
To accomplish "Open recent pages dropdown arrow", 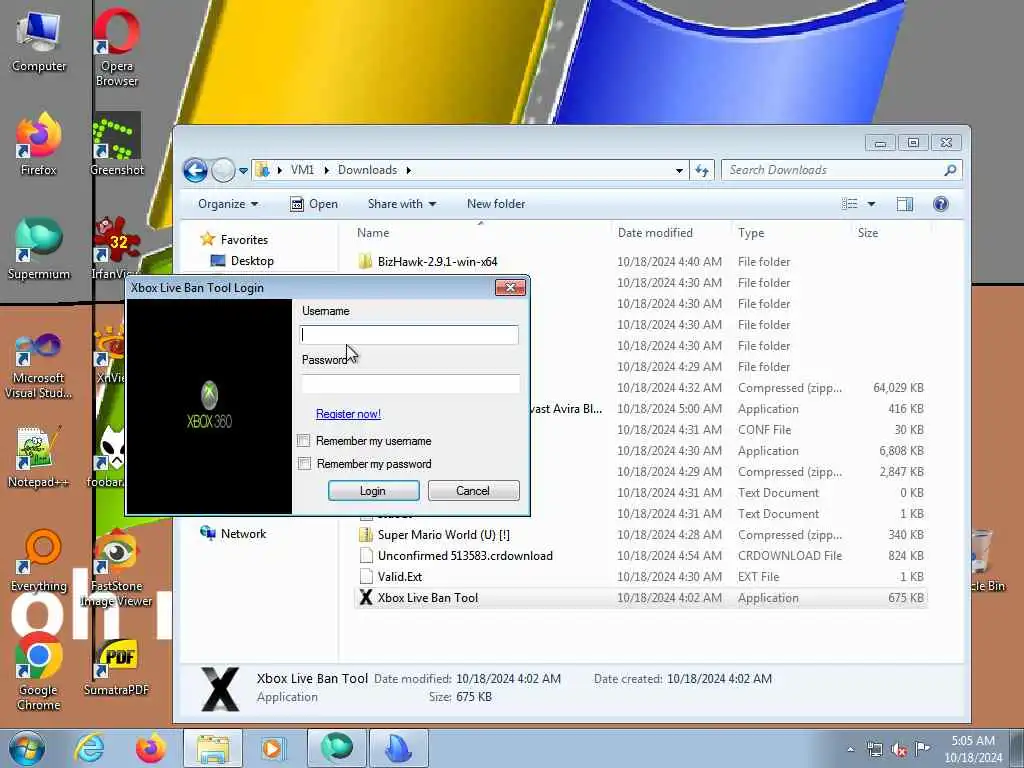I will [x=243, y=171].
